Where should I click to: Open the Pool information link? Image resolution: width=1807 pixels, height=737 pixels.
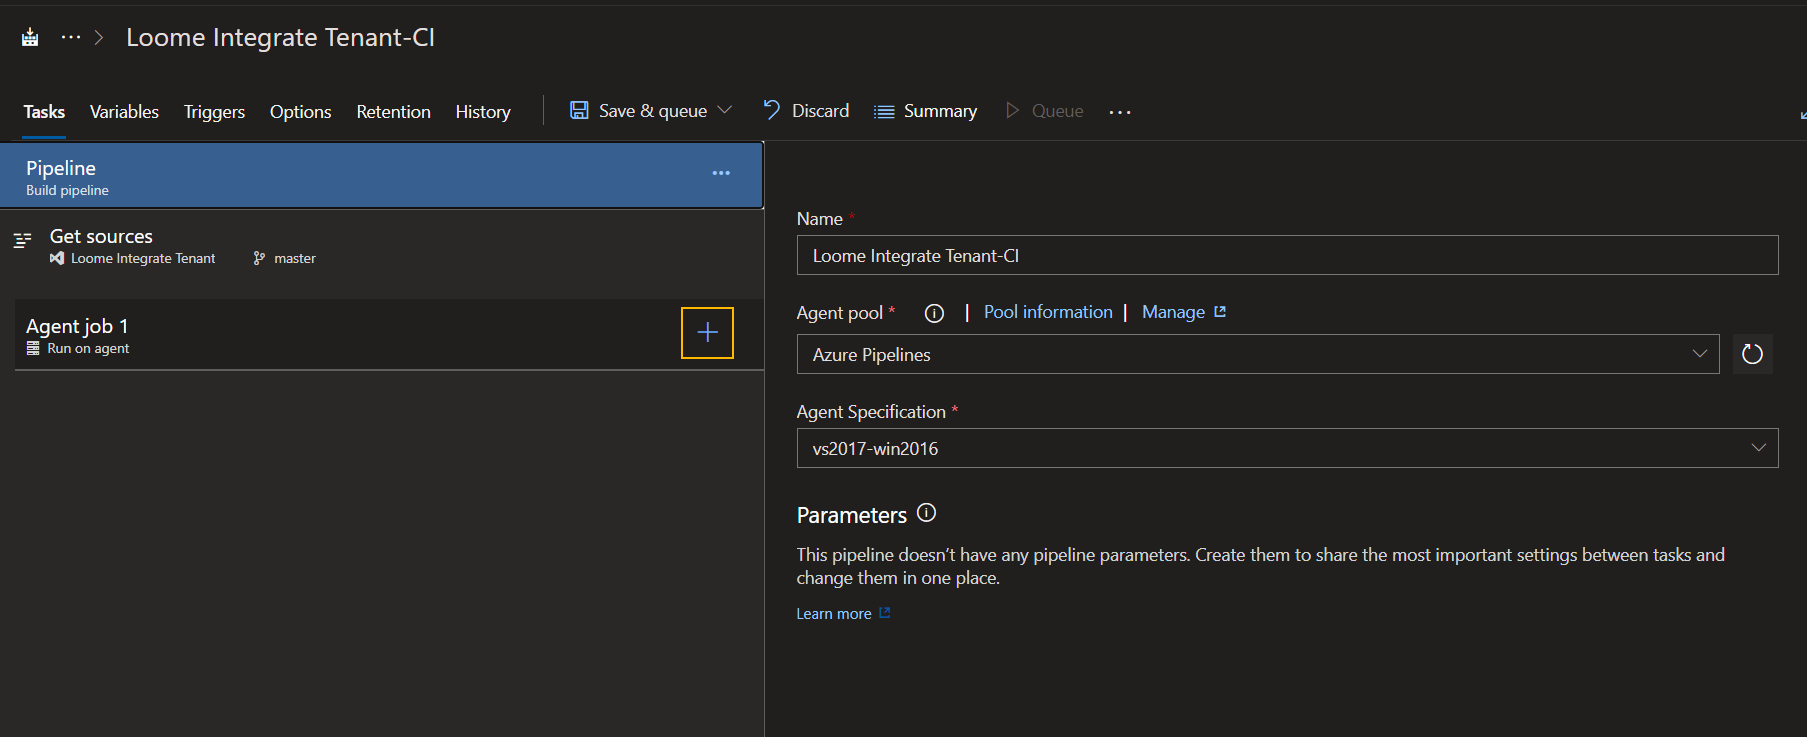1048,312
